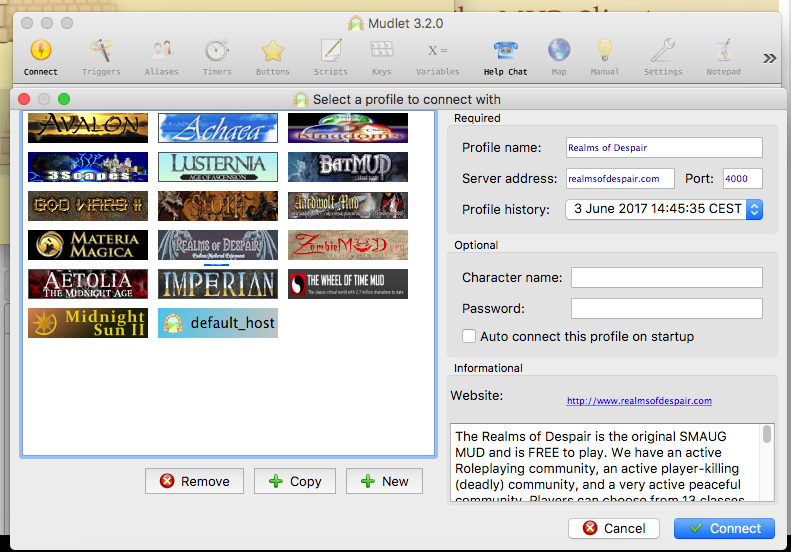Click the Copy profile button

coord(295,481)
